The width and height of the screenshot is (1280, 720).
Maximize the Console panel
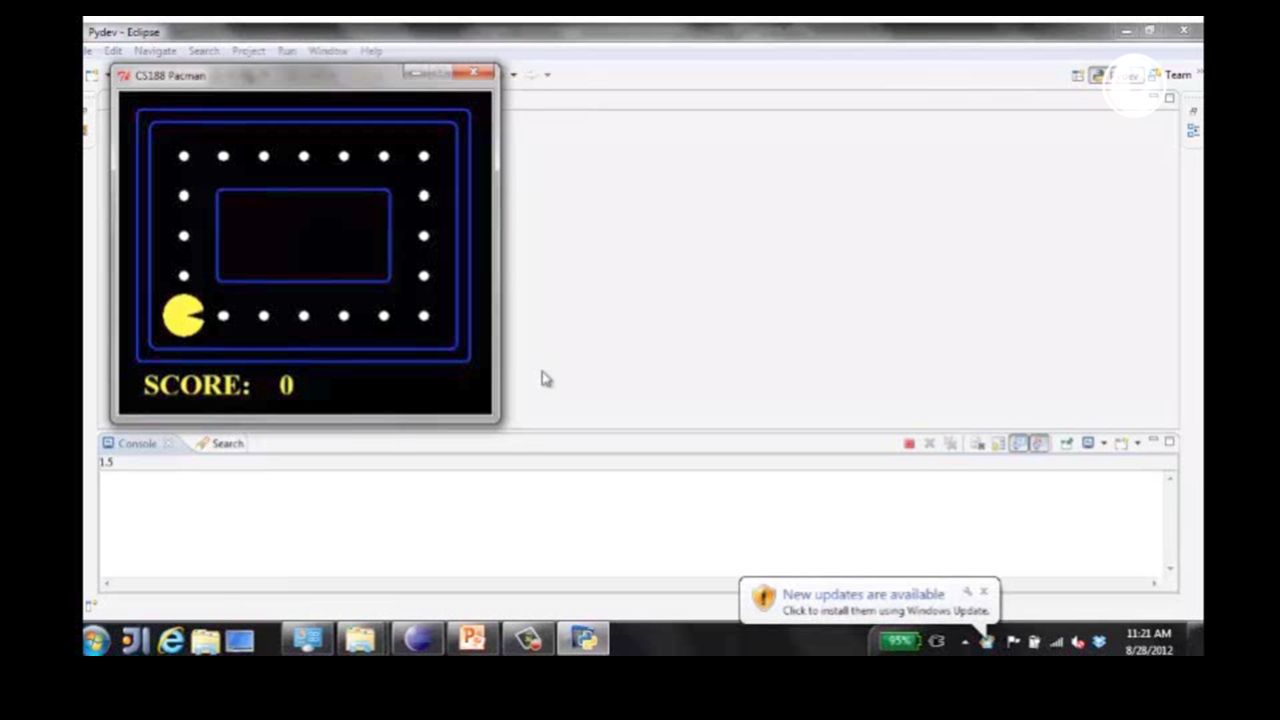click(1169, 441)
